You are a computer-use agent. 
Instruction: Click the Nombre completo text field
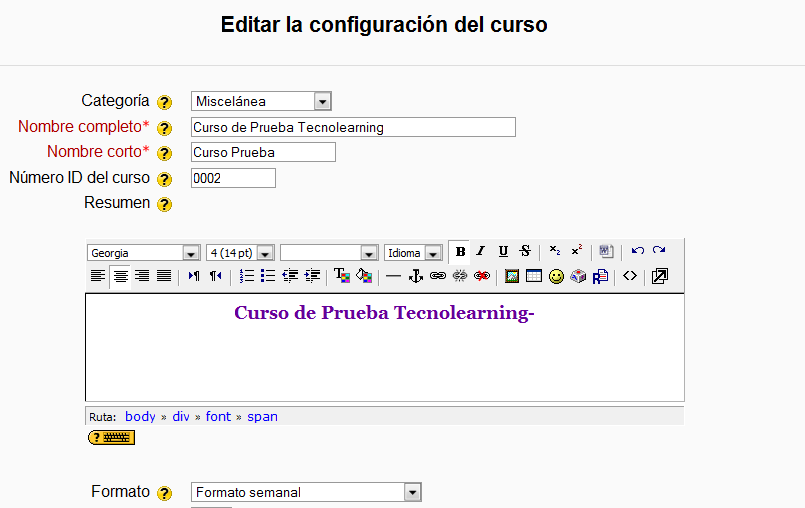(x=353, y=127)
